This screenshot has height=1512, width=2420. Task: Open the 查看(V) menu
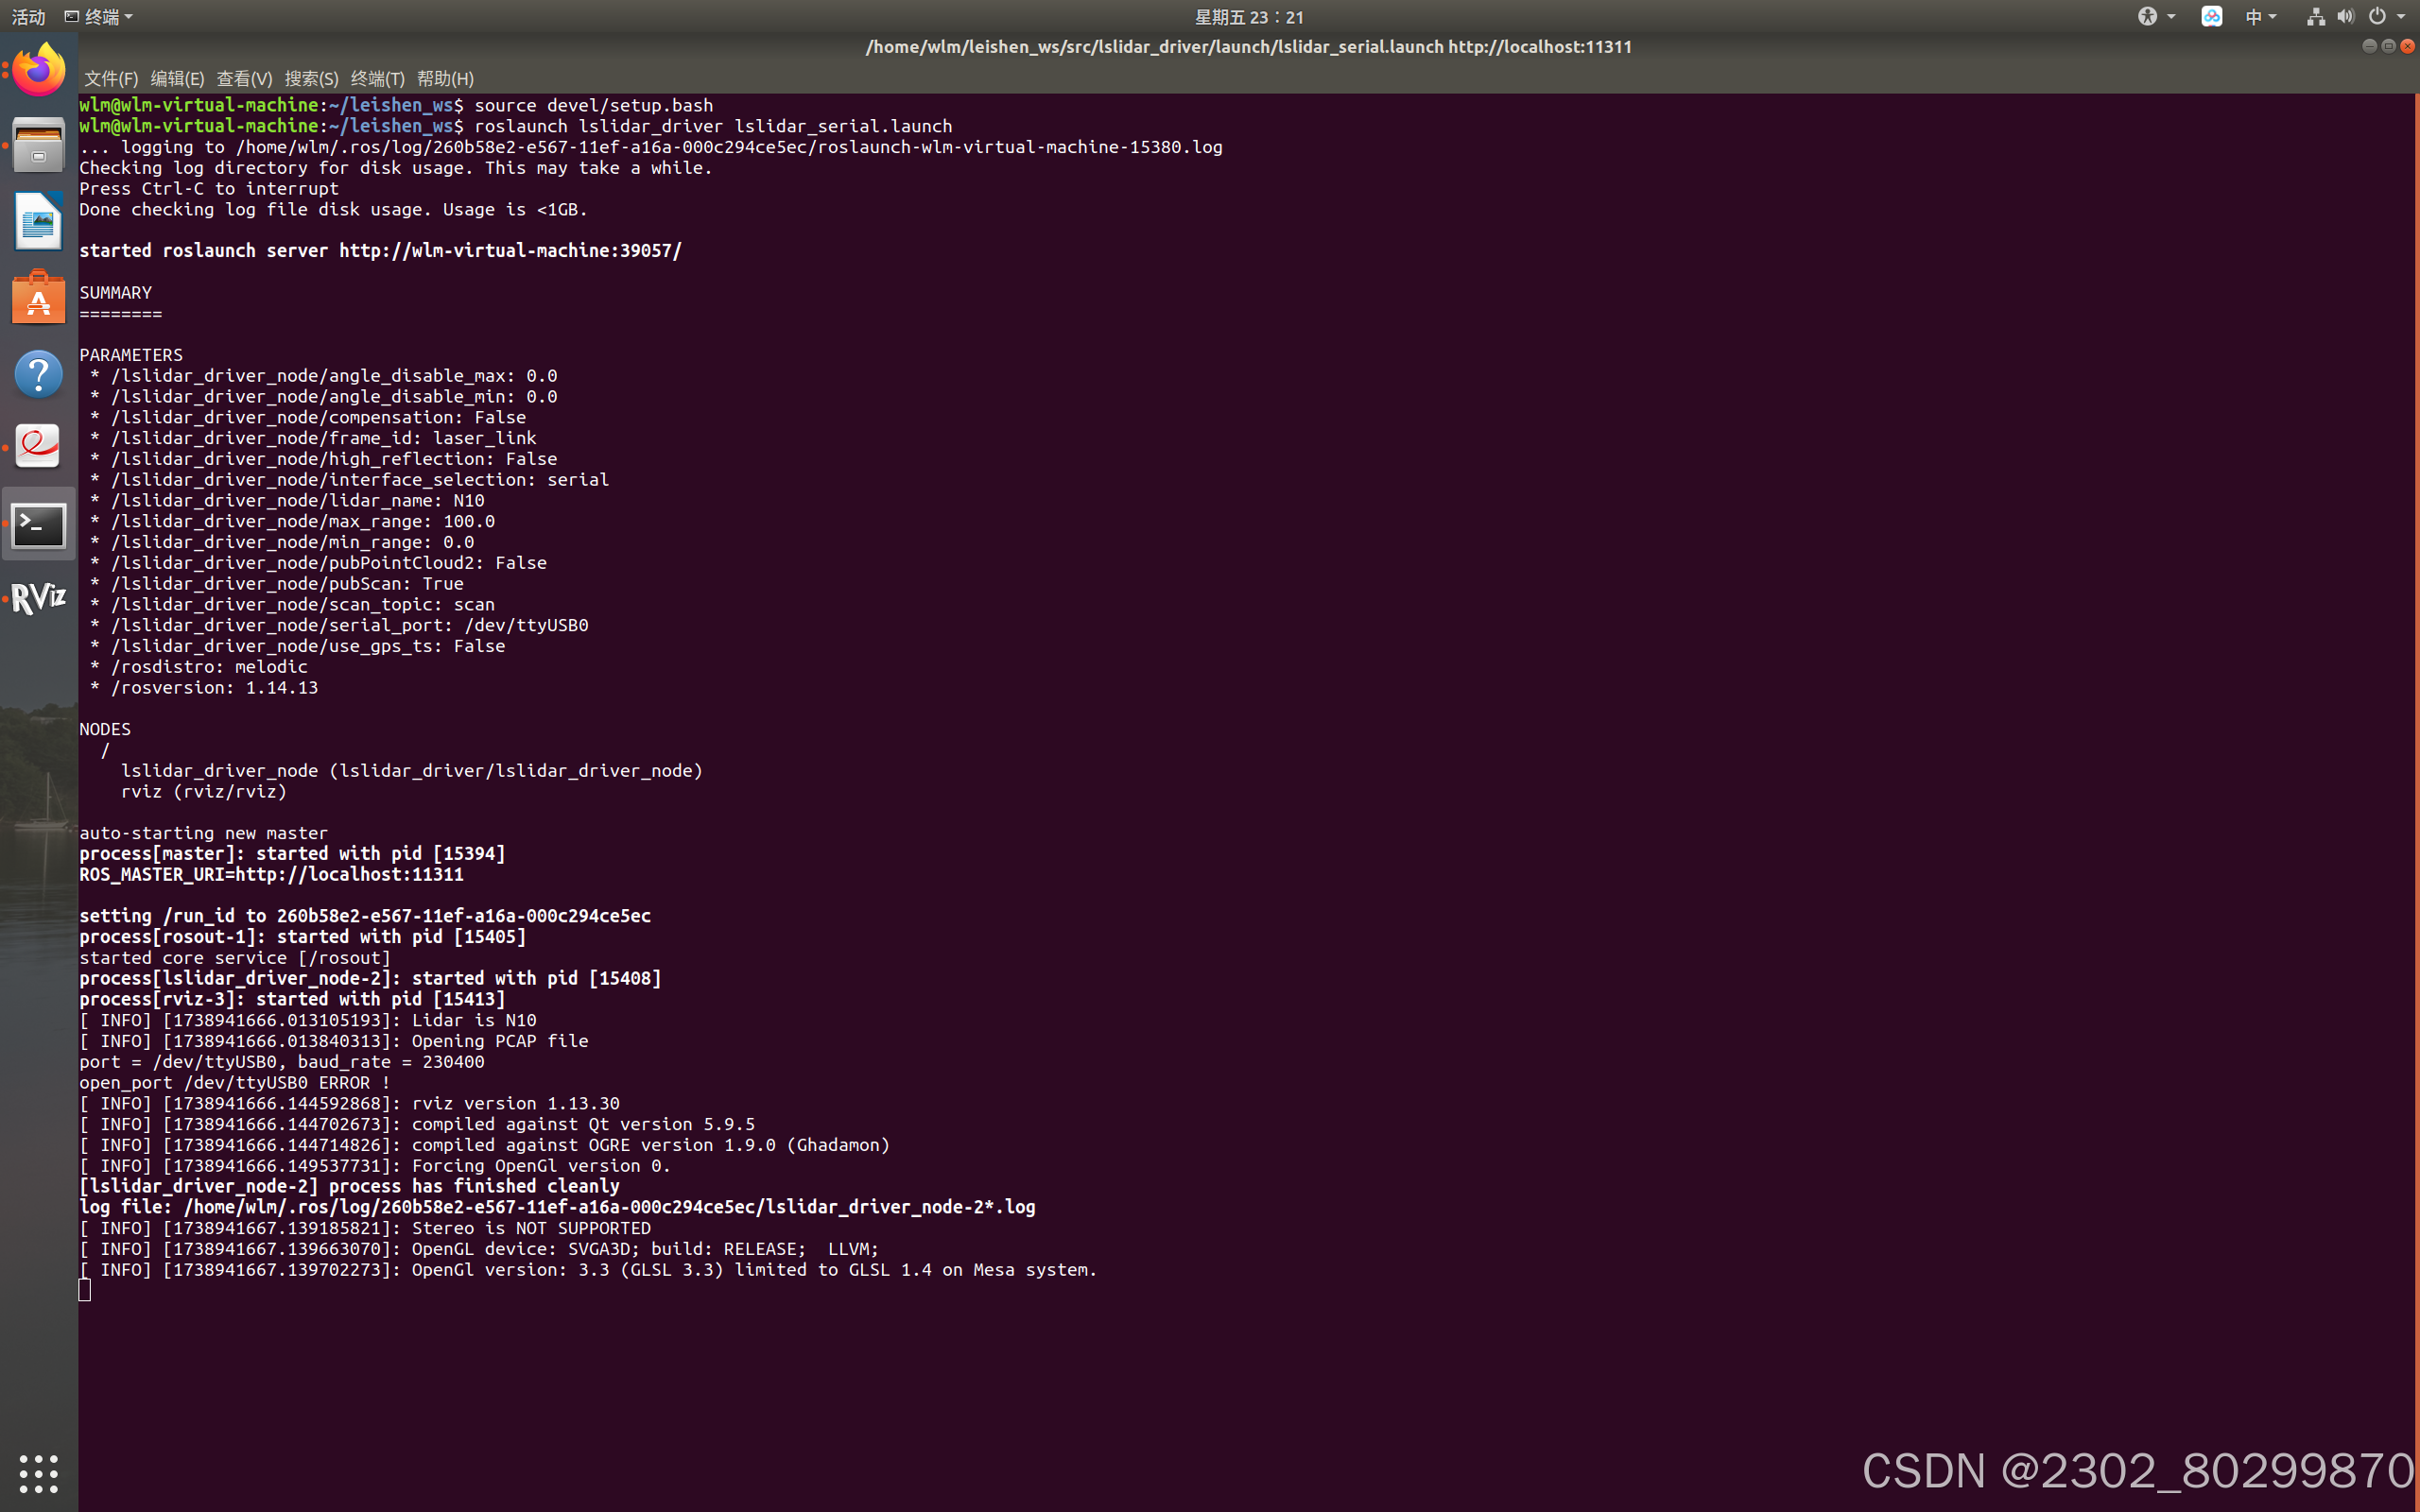[x=244, y=78]
